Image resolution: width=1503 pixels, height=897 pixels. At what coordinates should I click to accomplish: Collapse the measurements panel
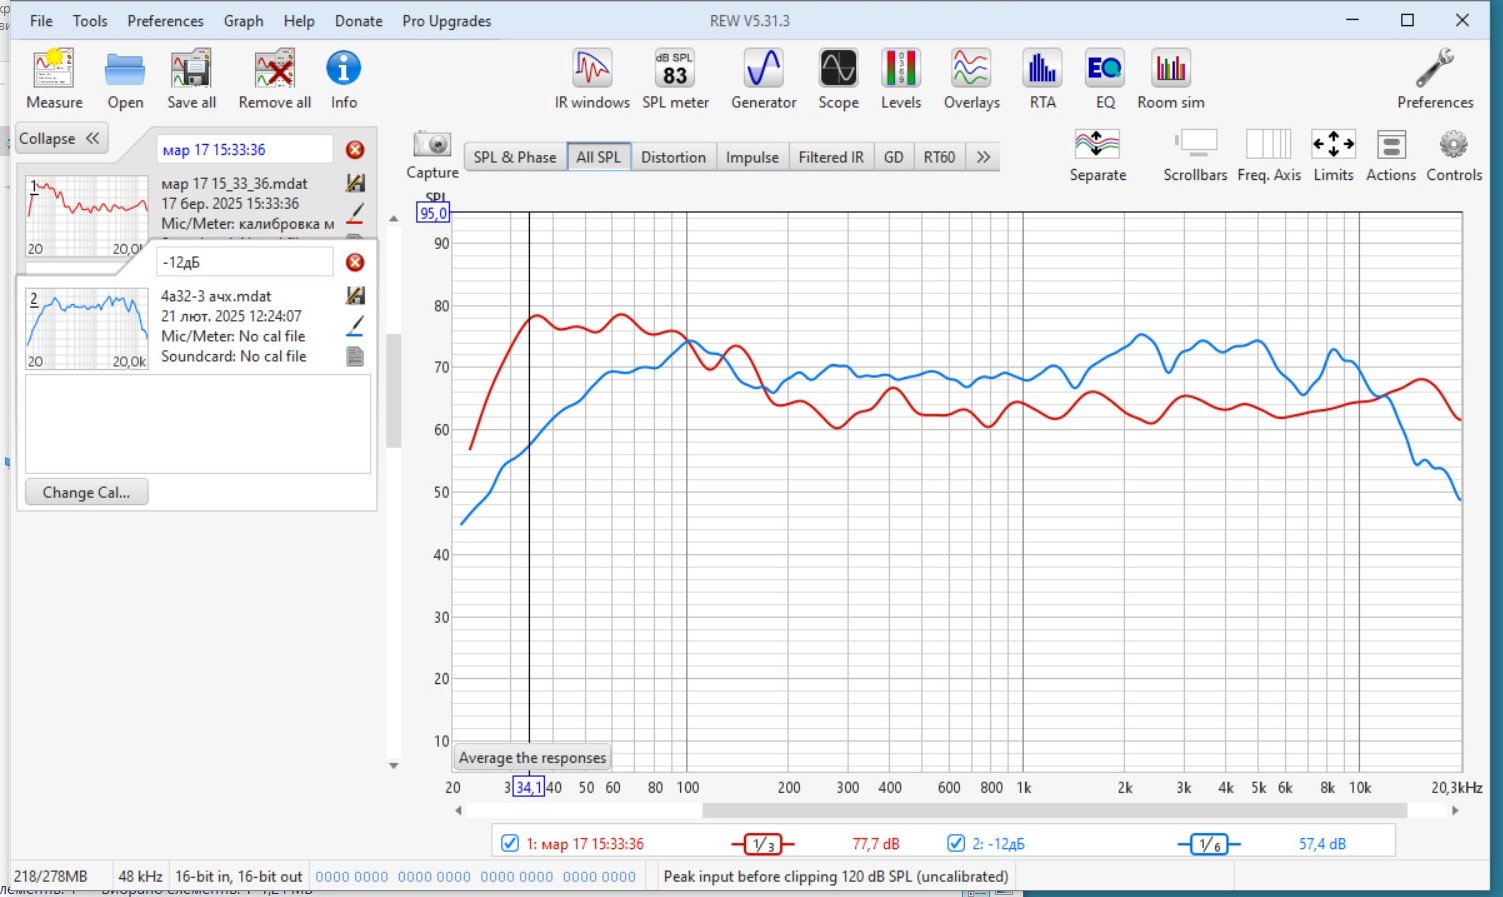[61, 139]
